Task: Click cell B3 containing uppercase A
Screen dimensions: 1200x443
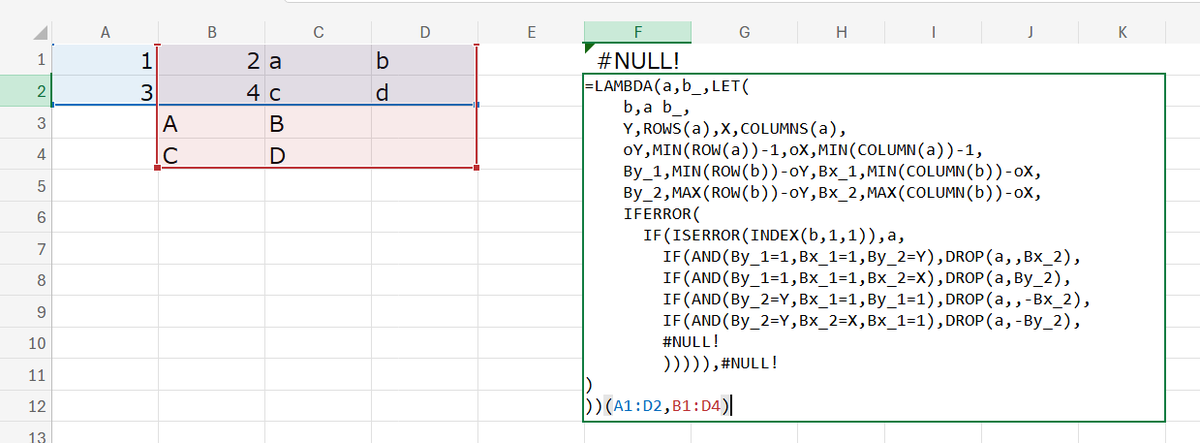Action: (x=212, y=124)
